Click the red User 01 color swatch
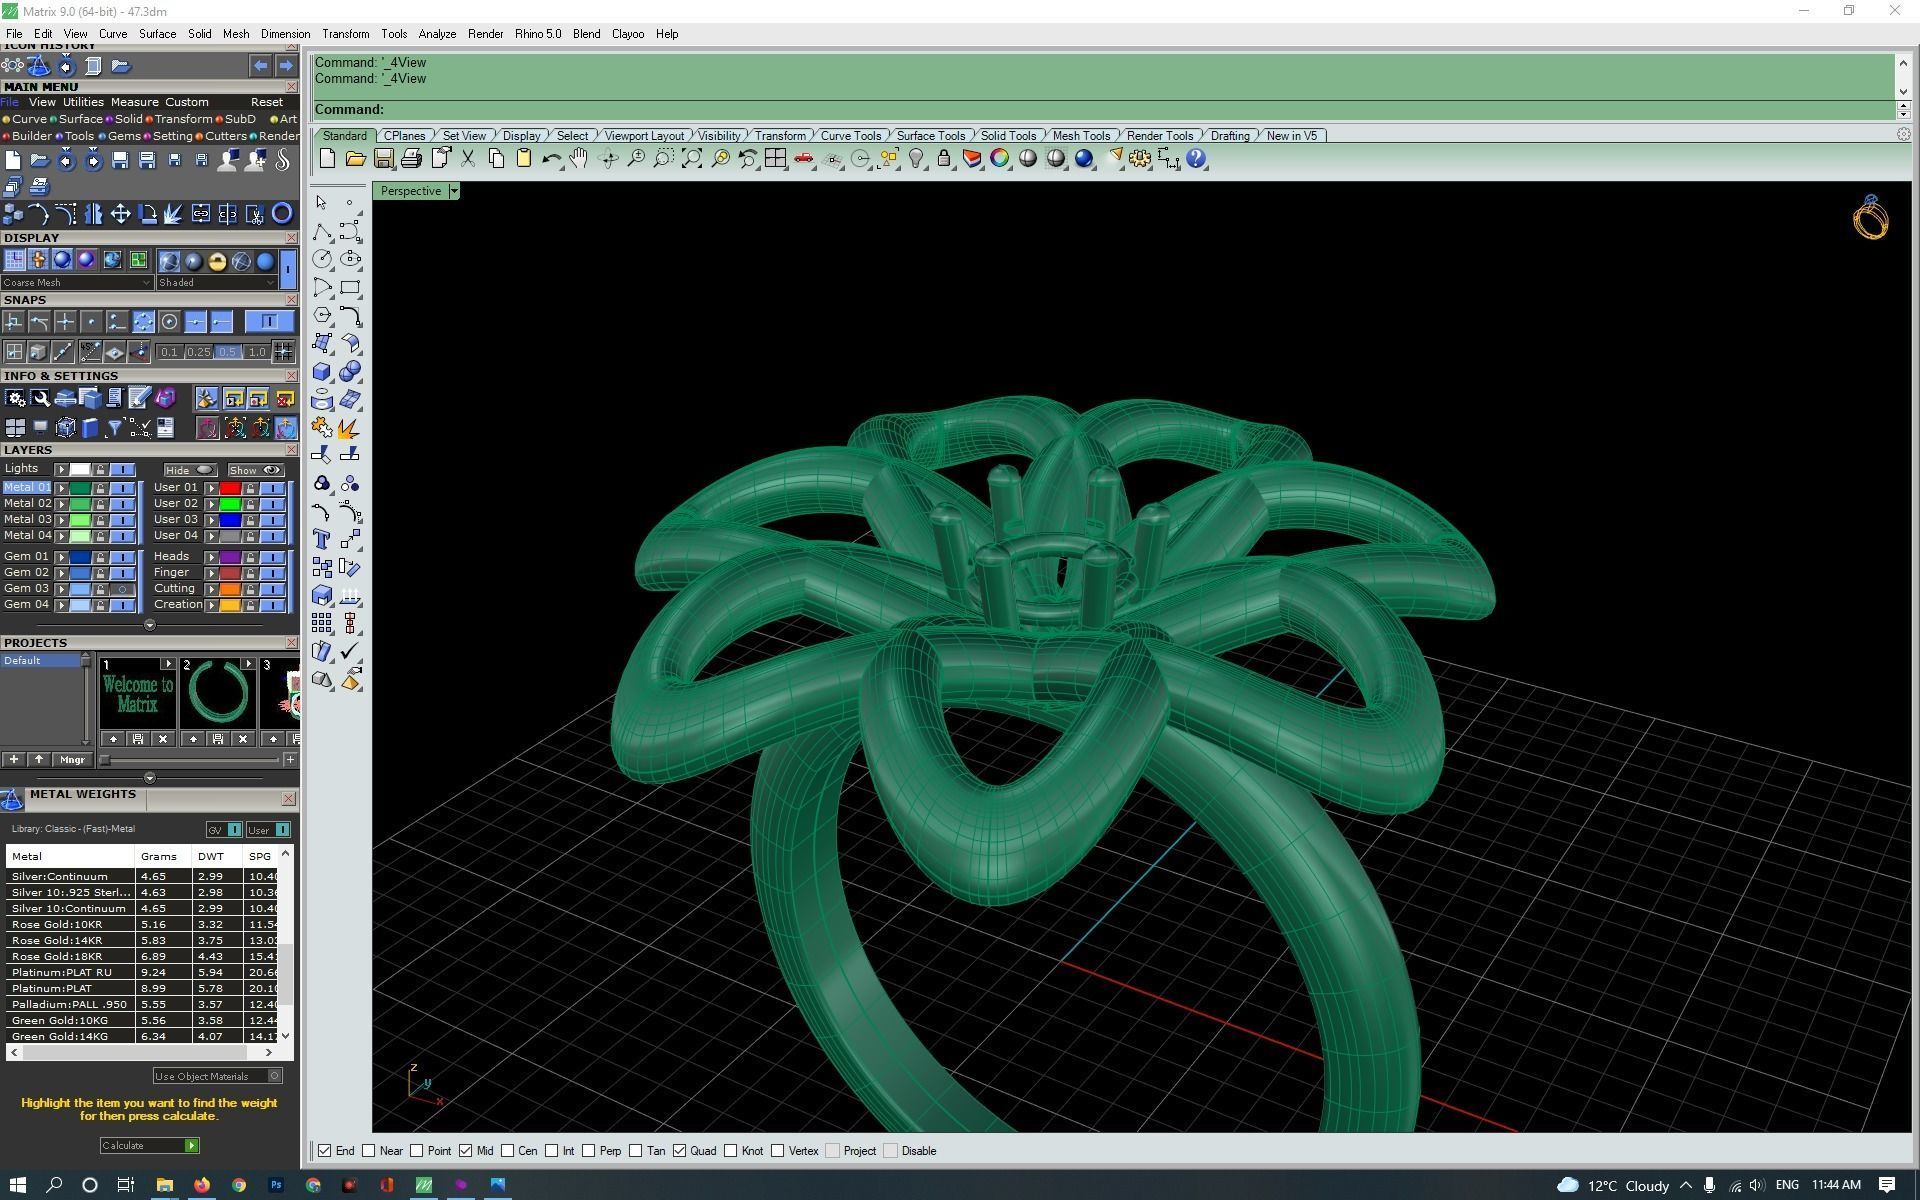The image size is (1920, 1200). pos(230,488)
